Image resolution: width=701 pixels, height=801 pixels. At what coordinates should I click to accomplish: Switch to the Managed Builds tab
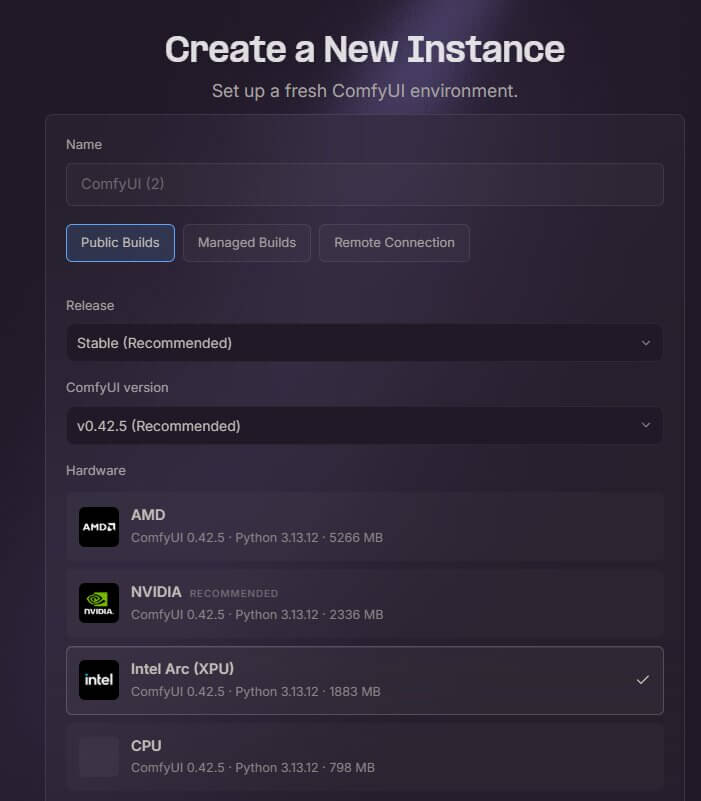click(247, 243)
